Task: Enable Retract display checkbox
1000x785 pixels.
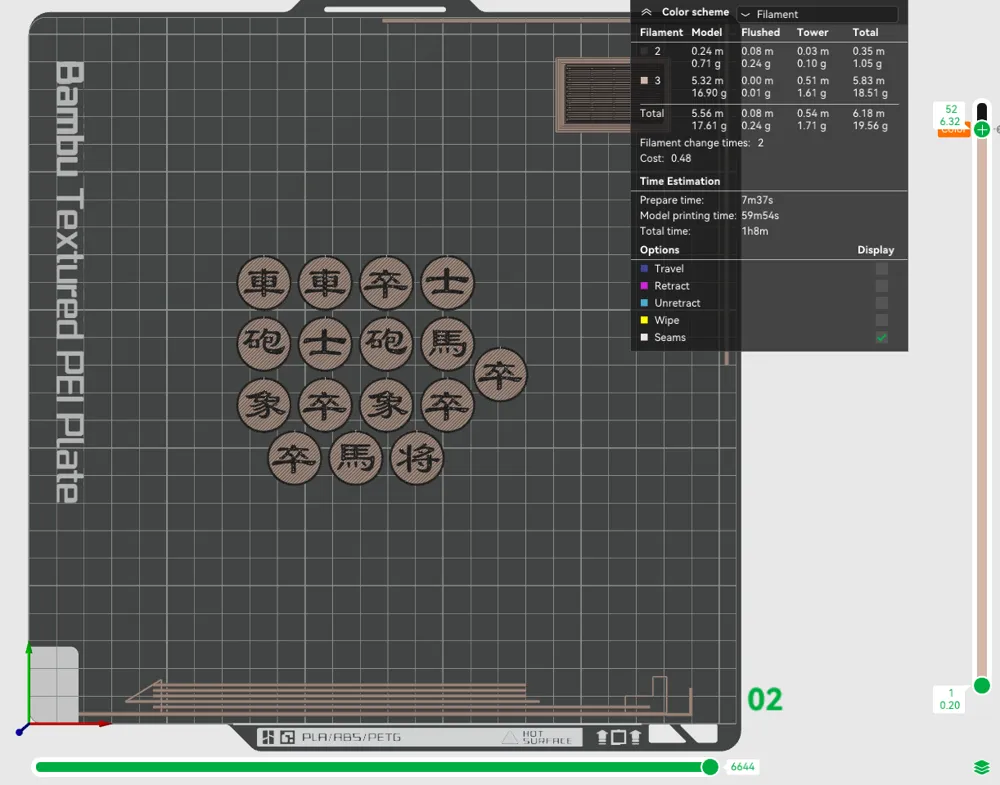Action: pyautogui.click(x=881, y=286)
